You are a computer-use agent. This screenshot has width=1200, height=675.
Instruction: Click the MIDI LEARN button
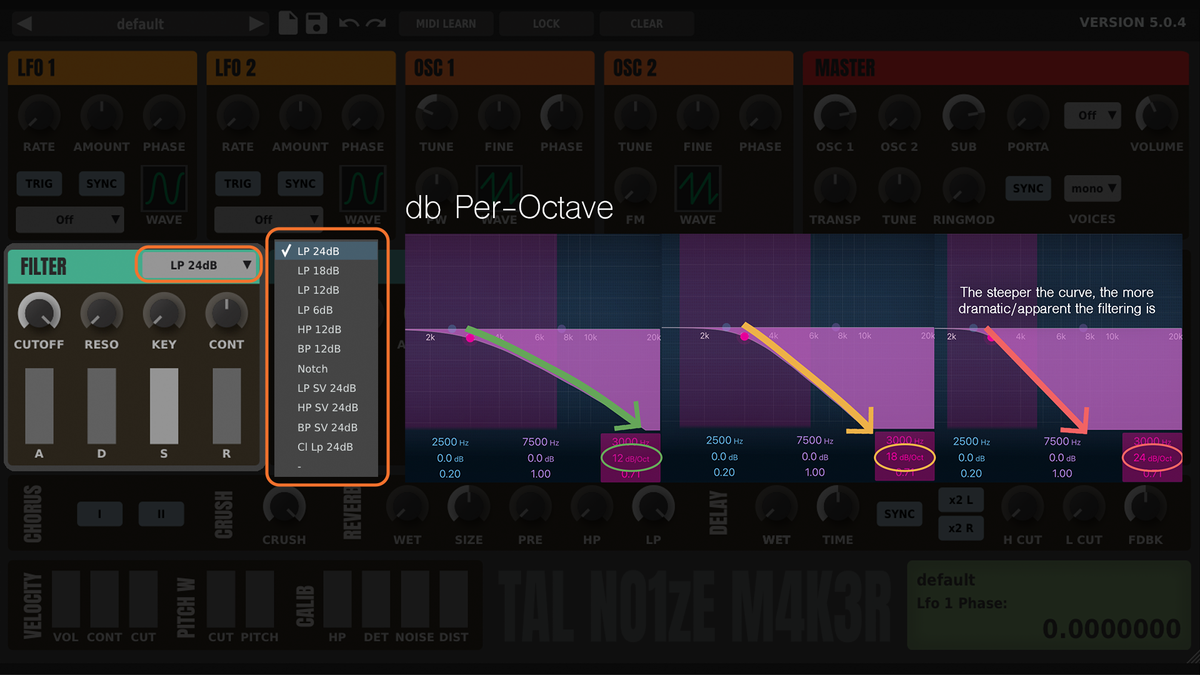(x=446, y=23)
